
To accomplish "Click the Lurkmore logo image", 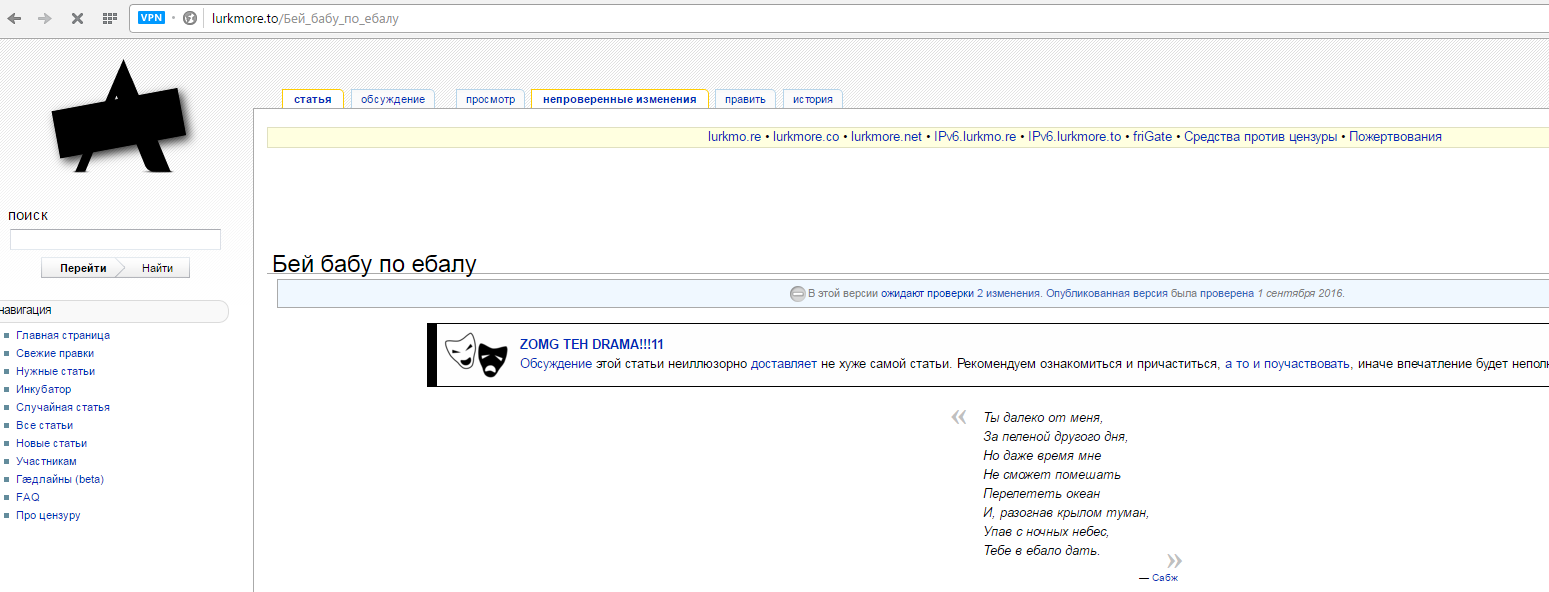I will pos(120,118).
